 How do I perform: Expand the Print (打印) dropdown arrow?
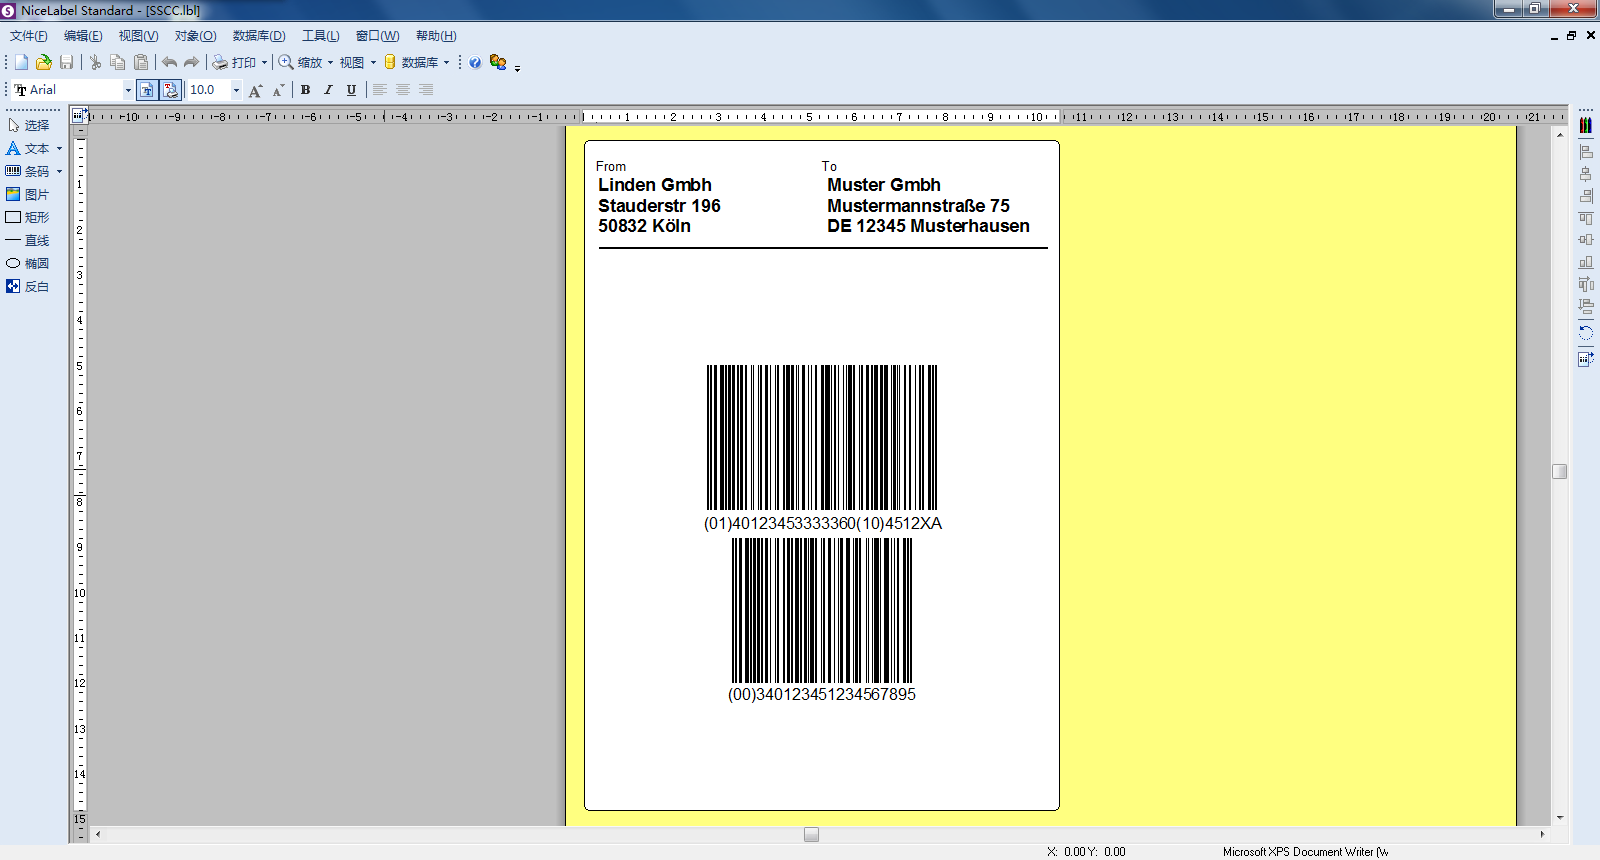pyautogui.click(x=264, y=62)
